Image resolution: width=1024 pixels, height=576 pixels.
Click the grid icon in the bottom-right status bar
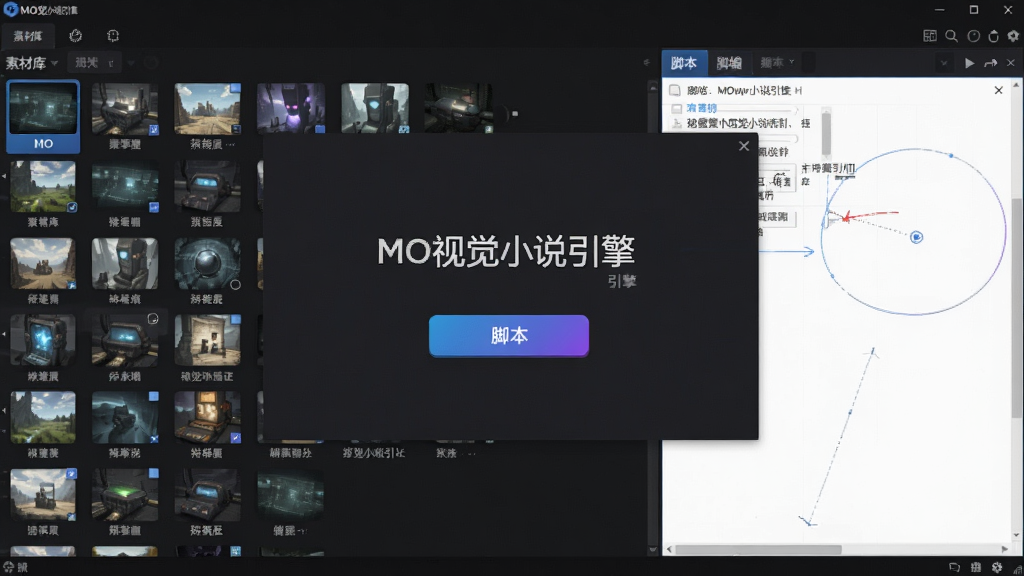(976, 568)
